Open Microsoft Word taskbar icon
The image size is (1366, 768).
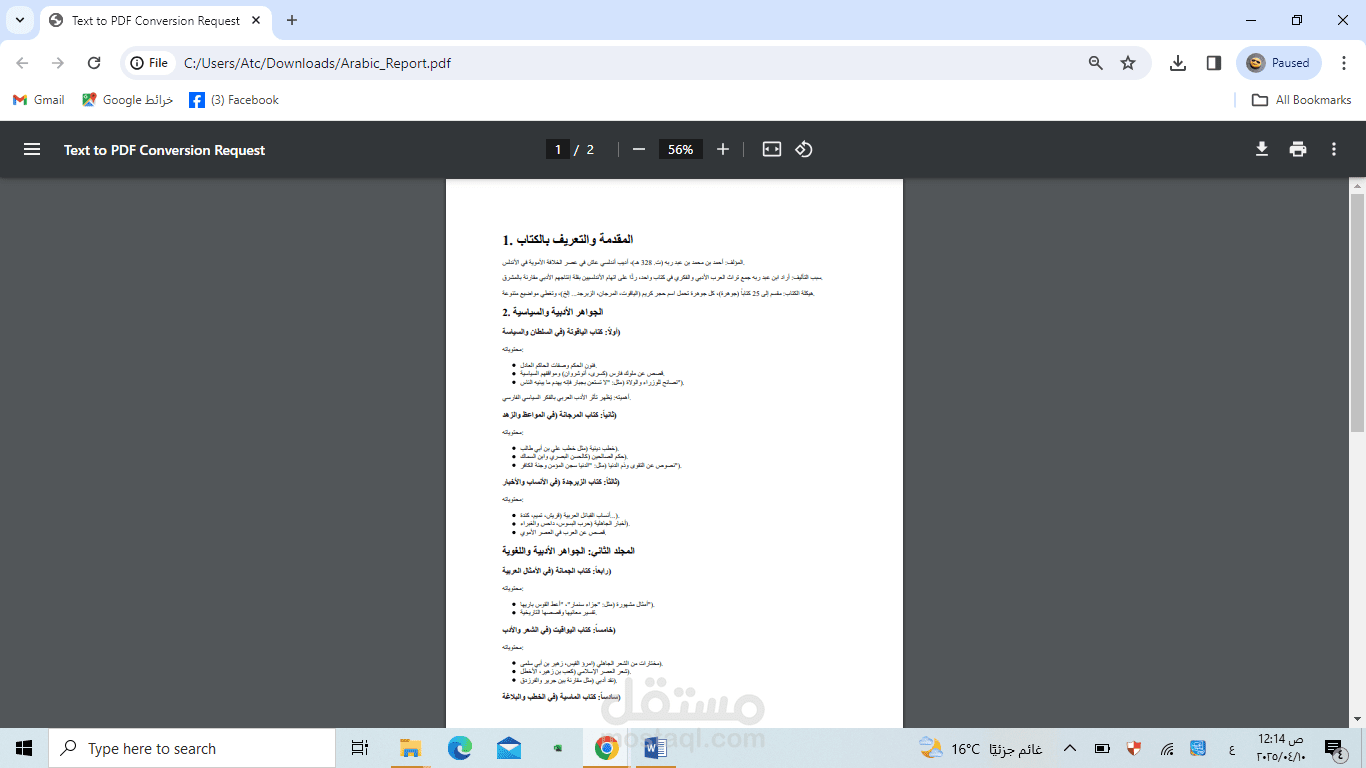(655, 748)
